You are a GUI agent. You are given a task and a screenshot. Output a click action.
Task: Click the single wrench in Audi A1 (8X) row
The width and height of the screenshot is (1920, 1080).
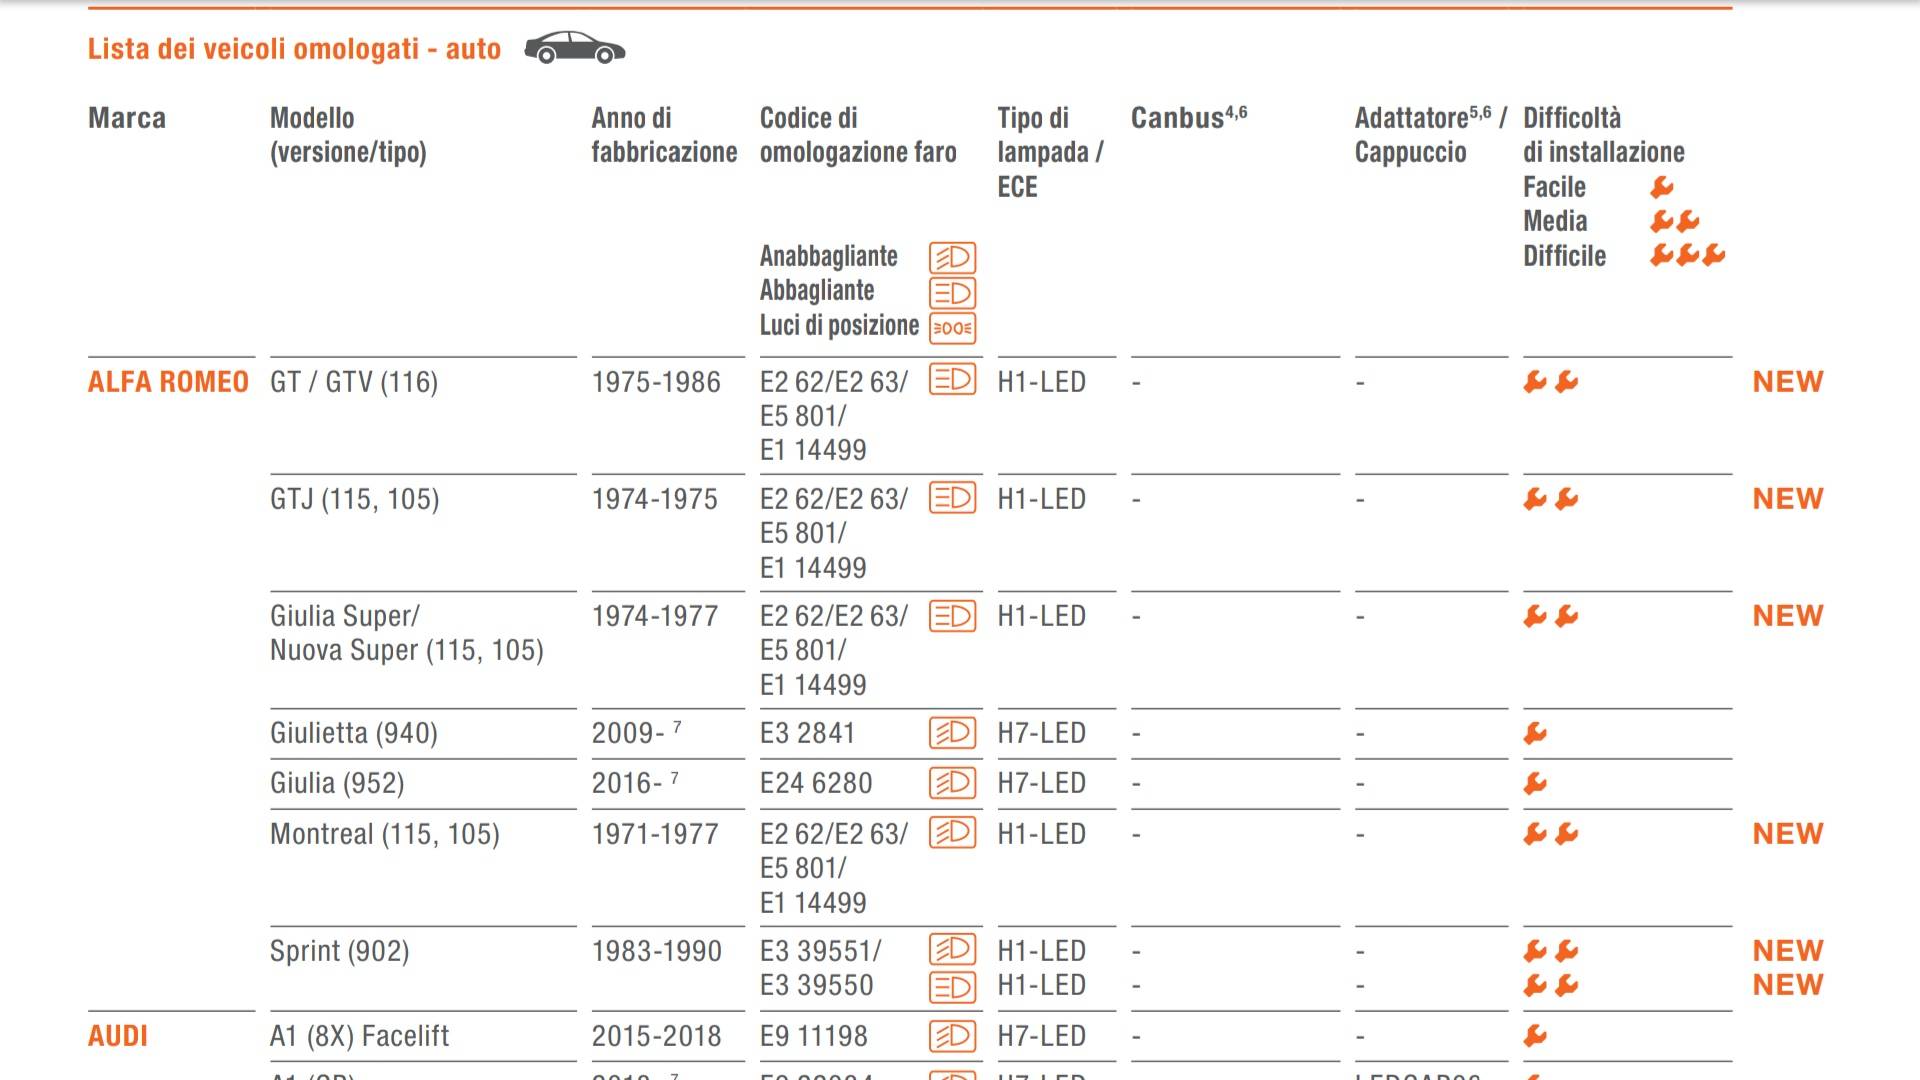[x=1535, y=1036]
